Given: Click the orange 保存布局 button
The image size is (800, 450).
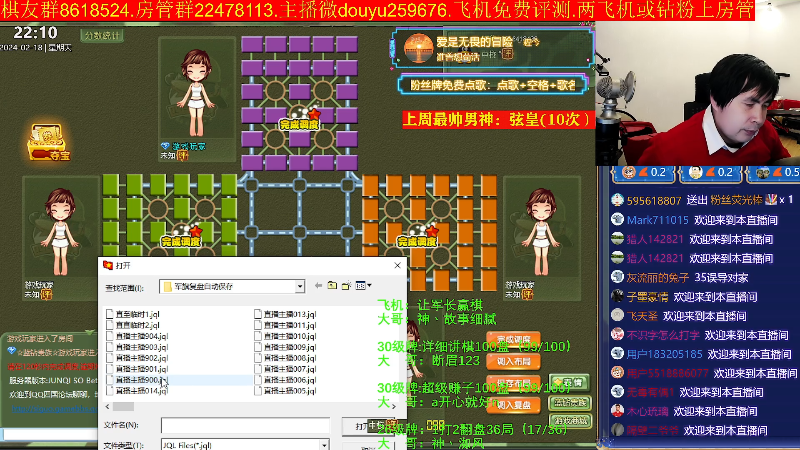Looking at the screenshot, I should click(x=513, y=383).
